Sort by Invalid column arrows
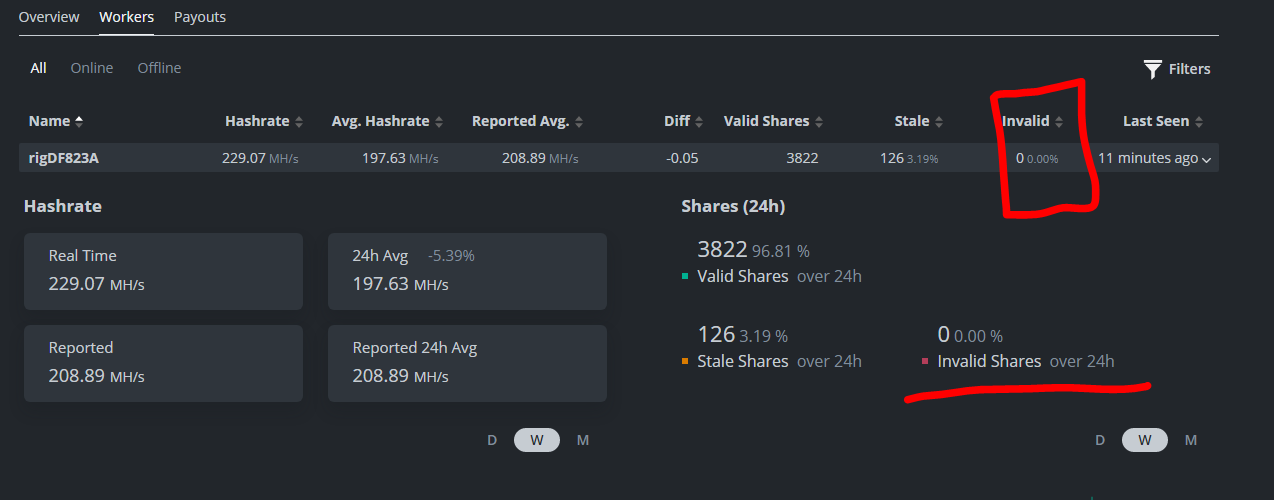Viewport: 1274px width, 500px height. point(1059,122)
